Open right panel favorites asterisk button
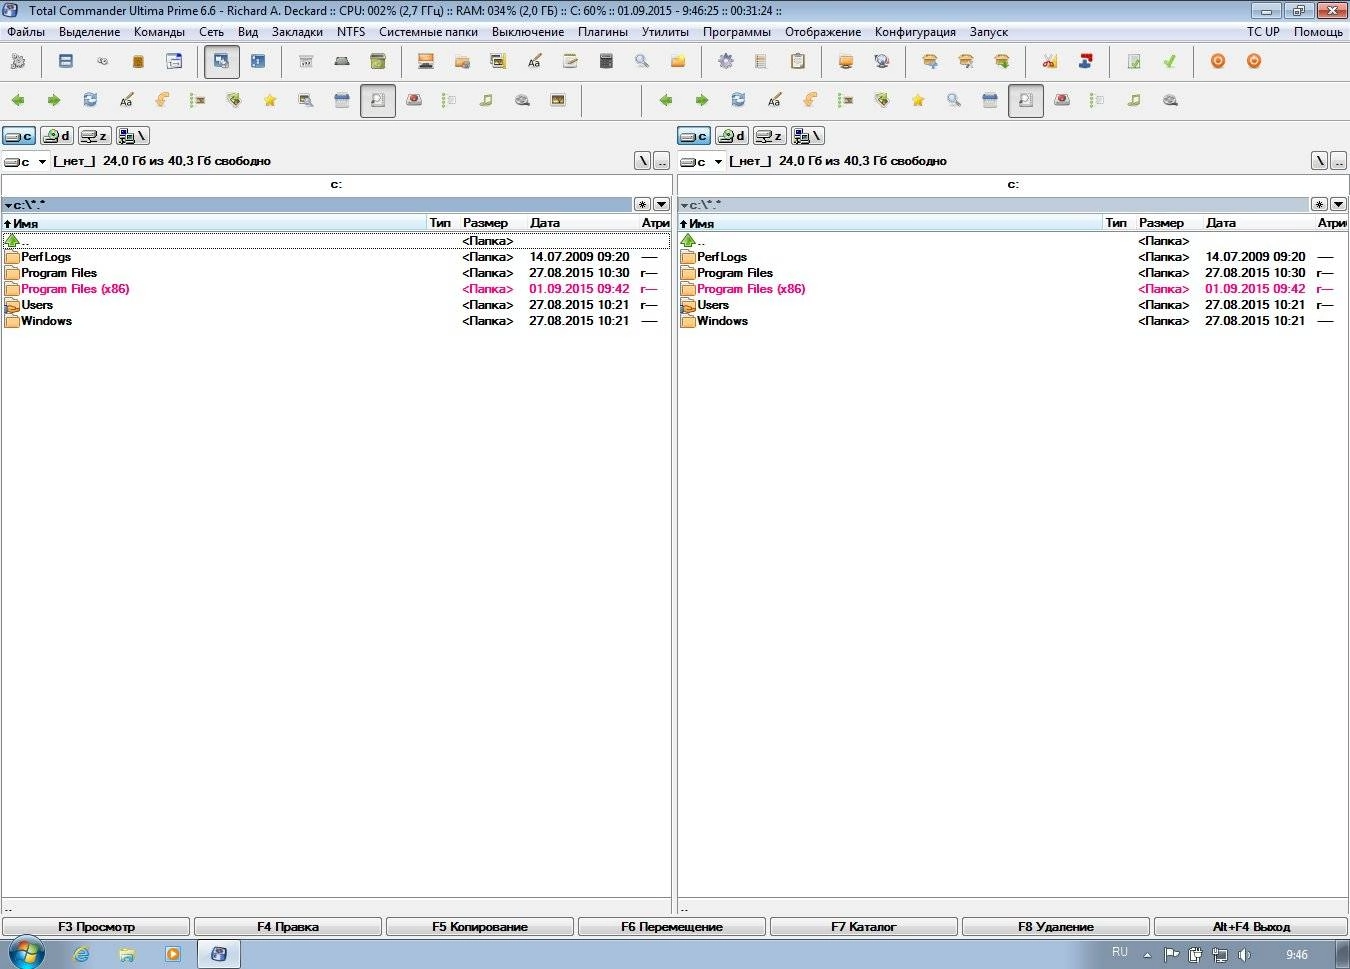1350x969 pixels. [1319, 204]
